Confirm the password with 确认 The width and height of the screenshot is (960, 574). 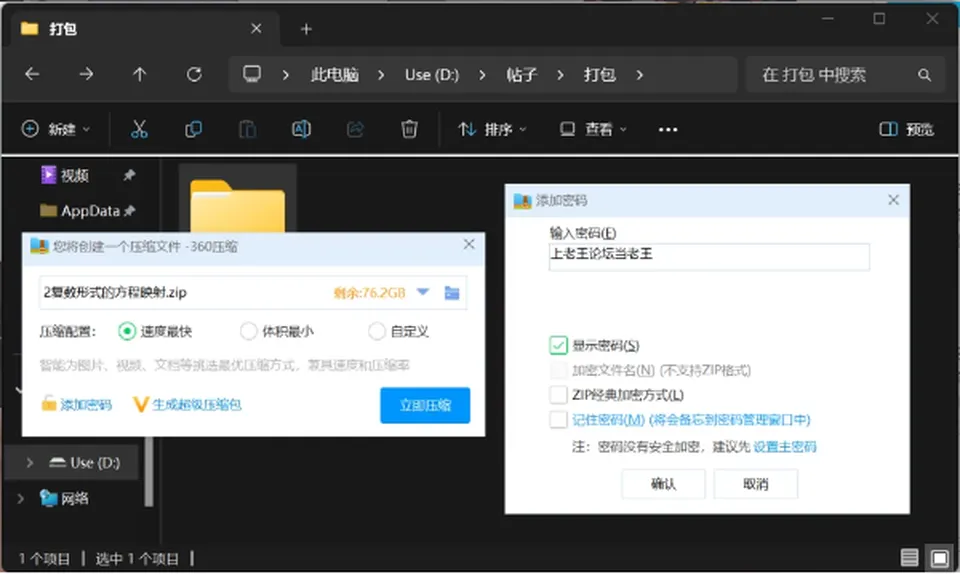pos(663,484)
